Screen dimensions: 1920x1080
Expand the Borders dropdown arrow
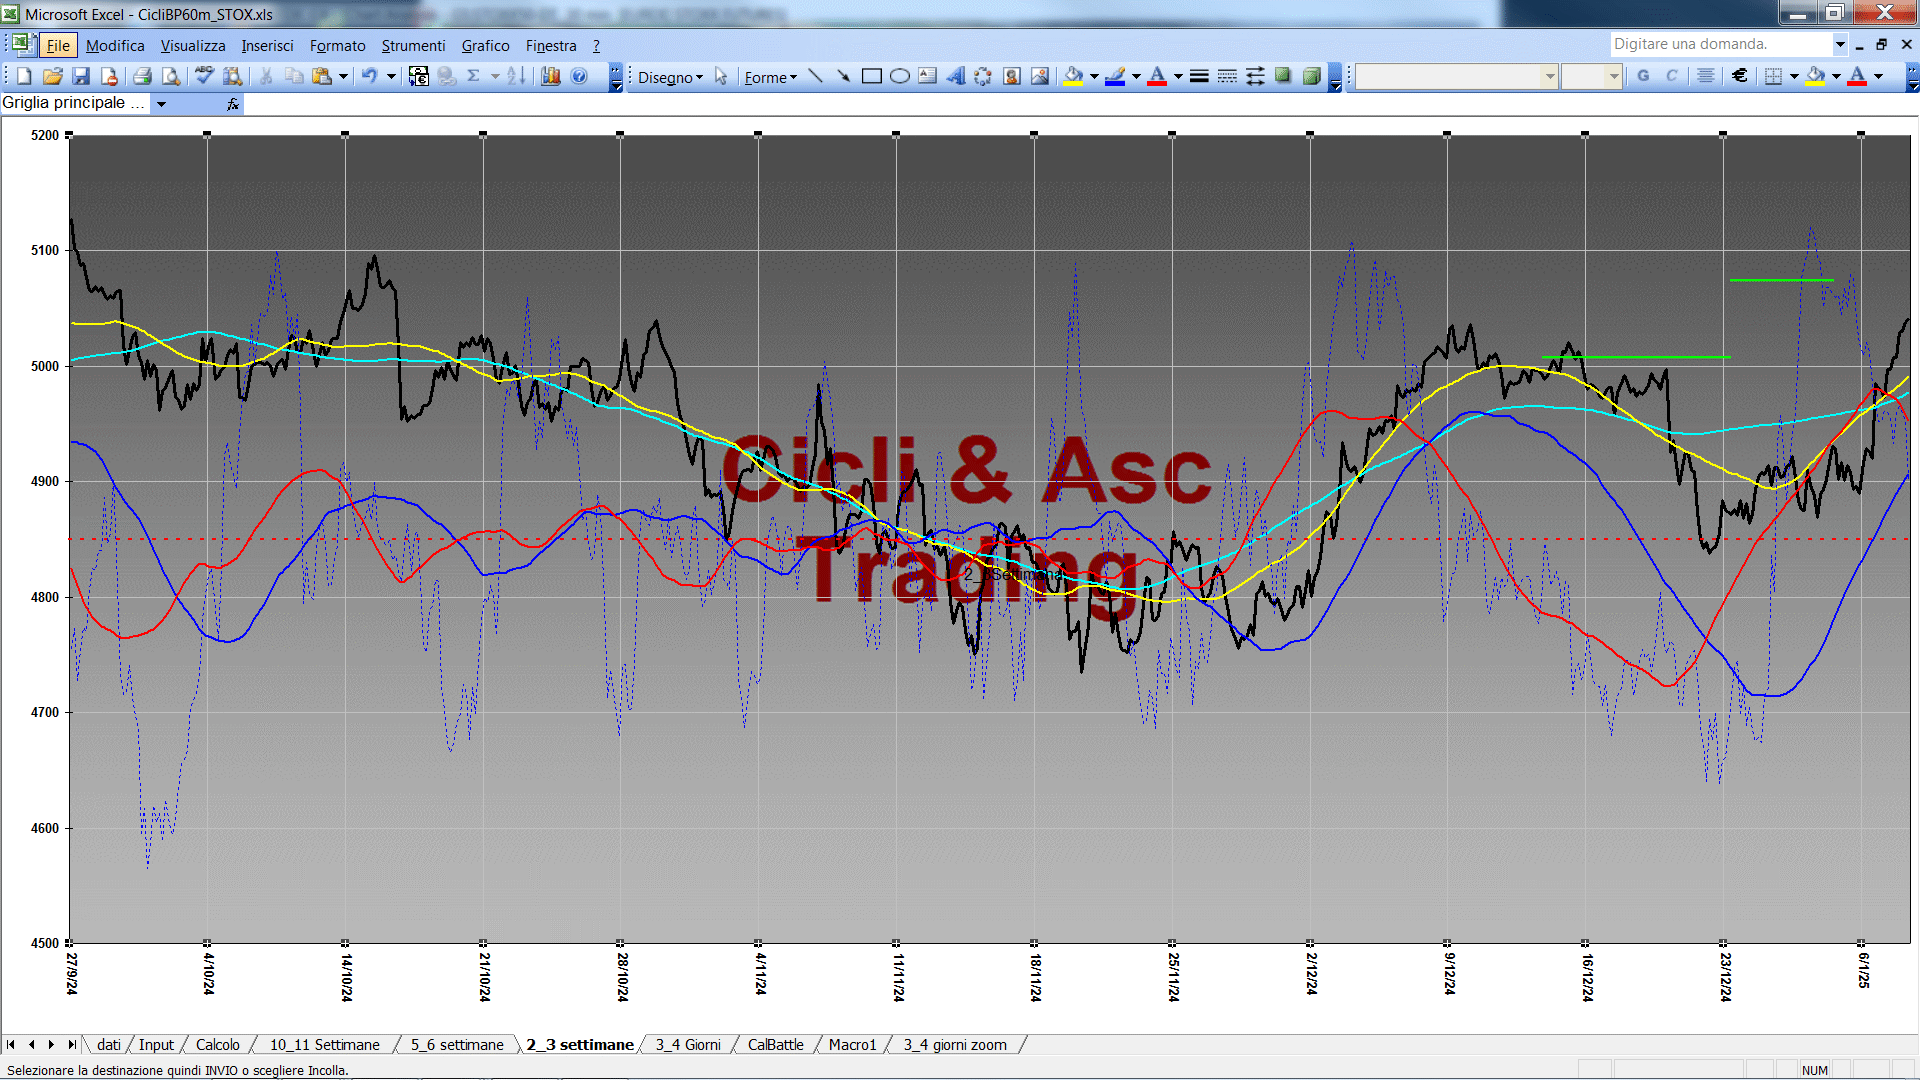coord(1794,76)
